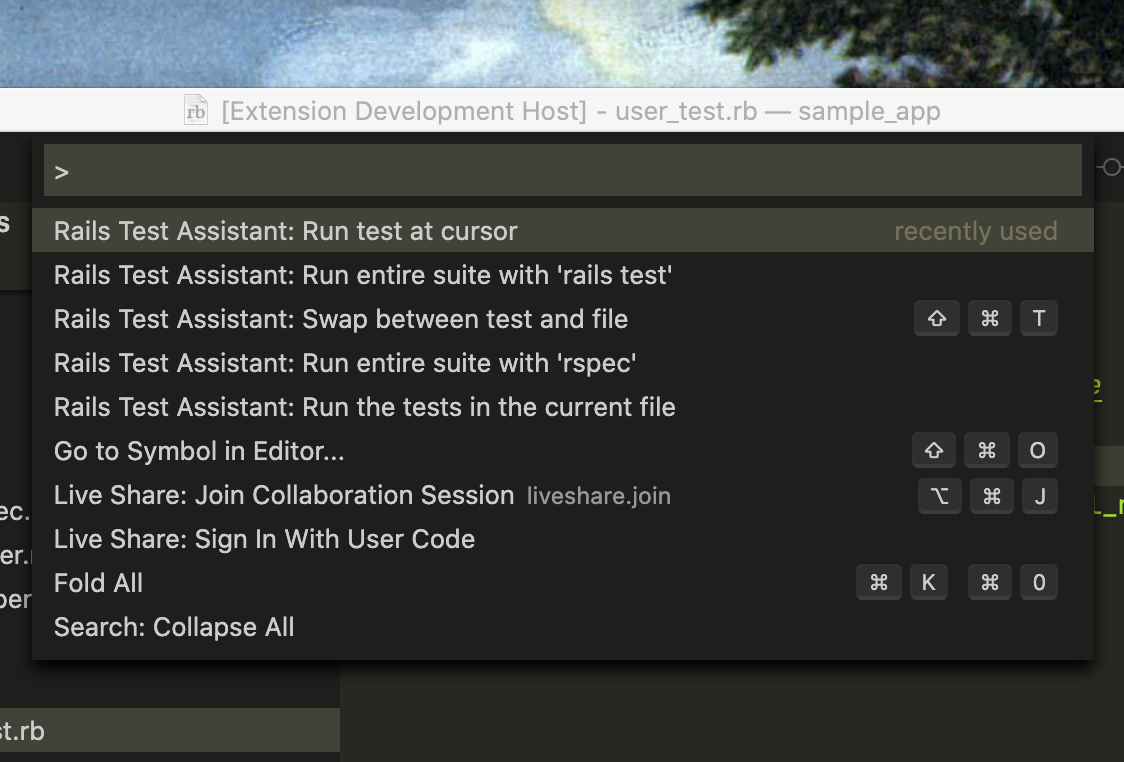Click 'liveshare.join' command ID text
The height and width of the screenshot is (762, 1124).
599,496
